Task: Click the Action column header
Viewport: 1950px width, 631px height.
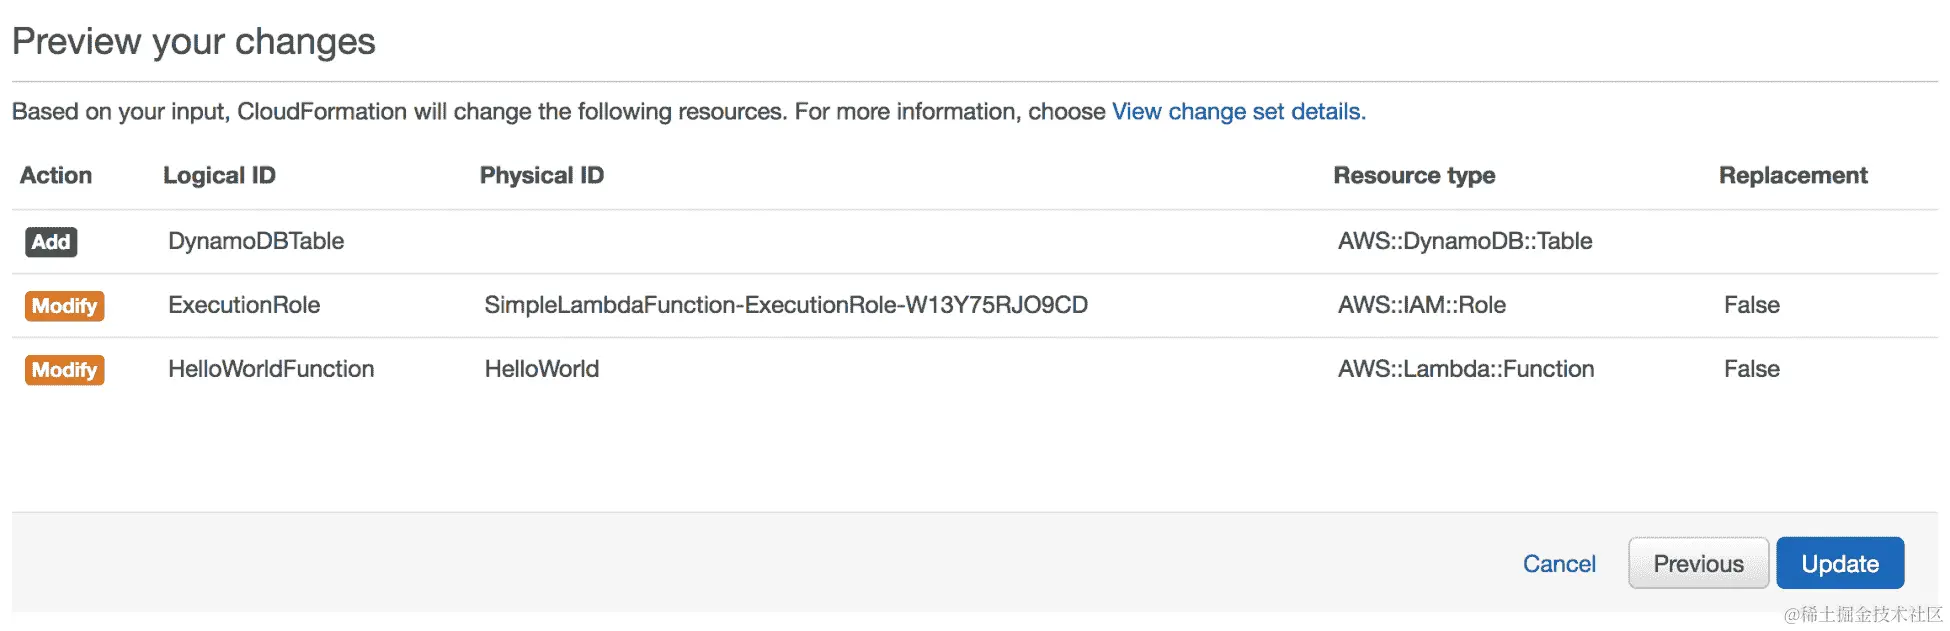Action: [x=56, y=176]
